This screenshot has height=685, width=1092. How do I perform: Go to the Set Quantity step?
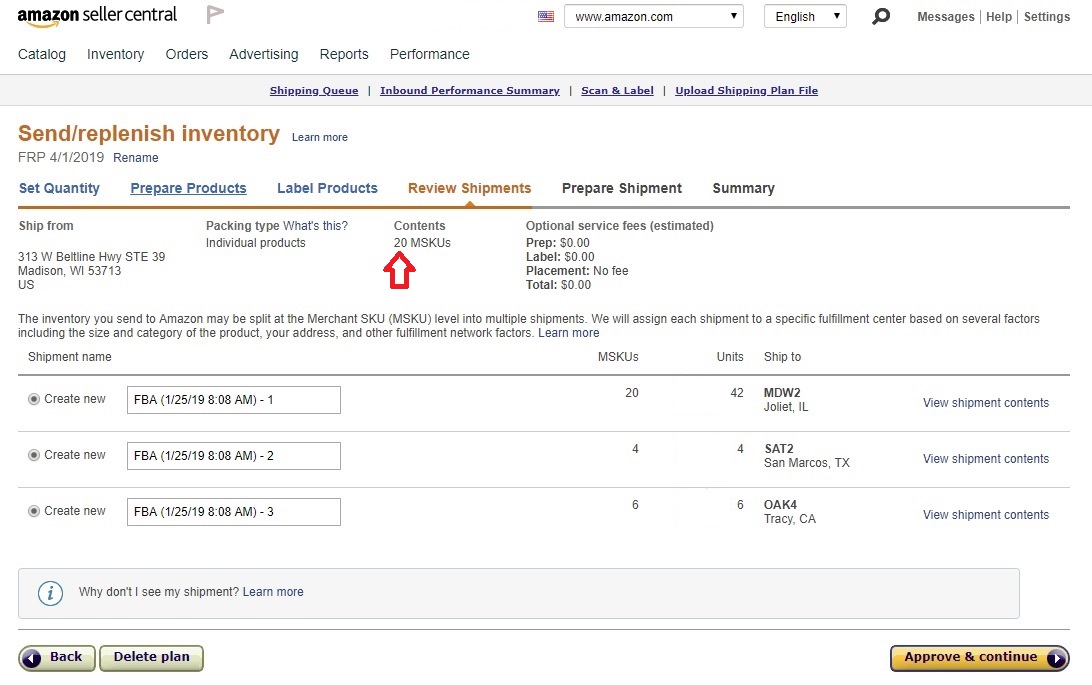59,188
